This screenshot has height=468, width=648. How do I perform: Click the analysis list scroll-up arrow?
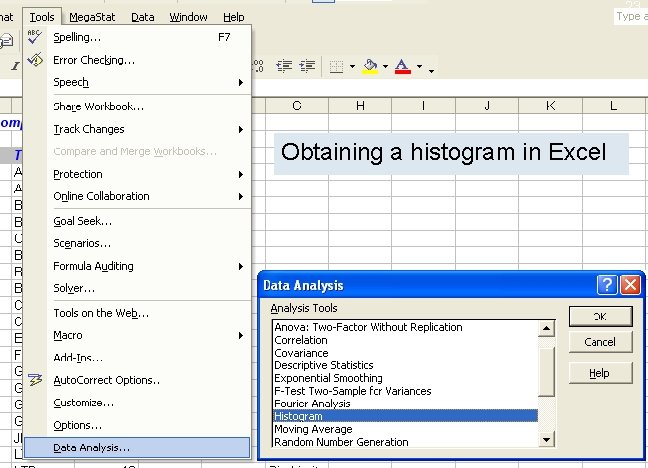pos(546,329)
